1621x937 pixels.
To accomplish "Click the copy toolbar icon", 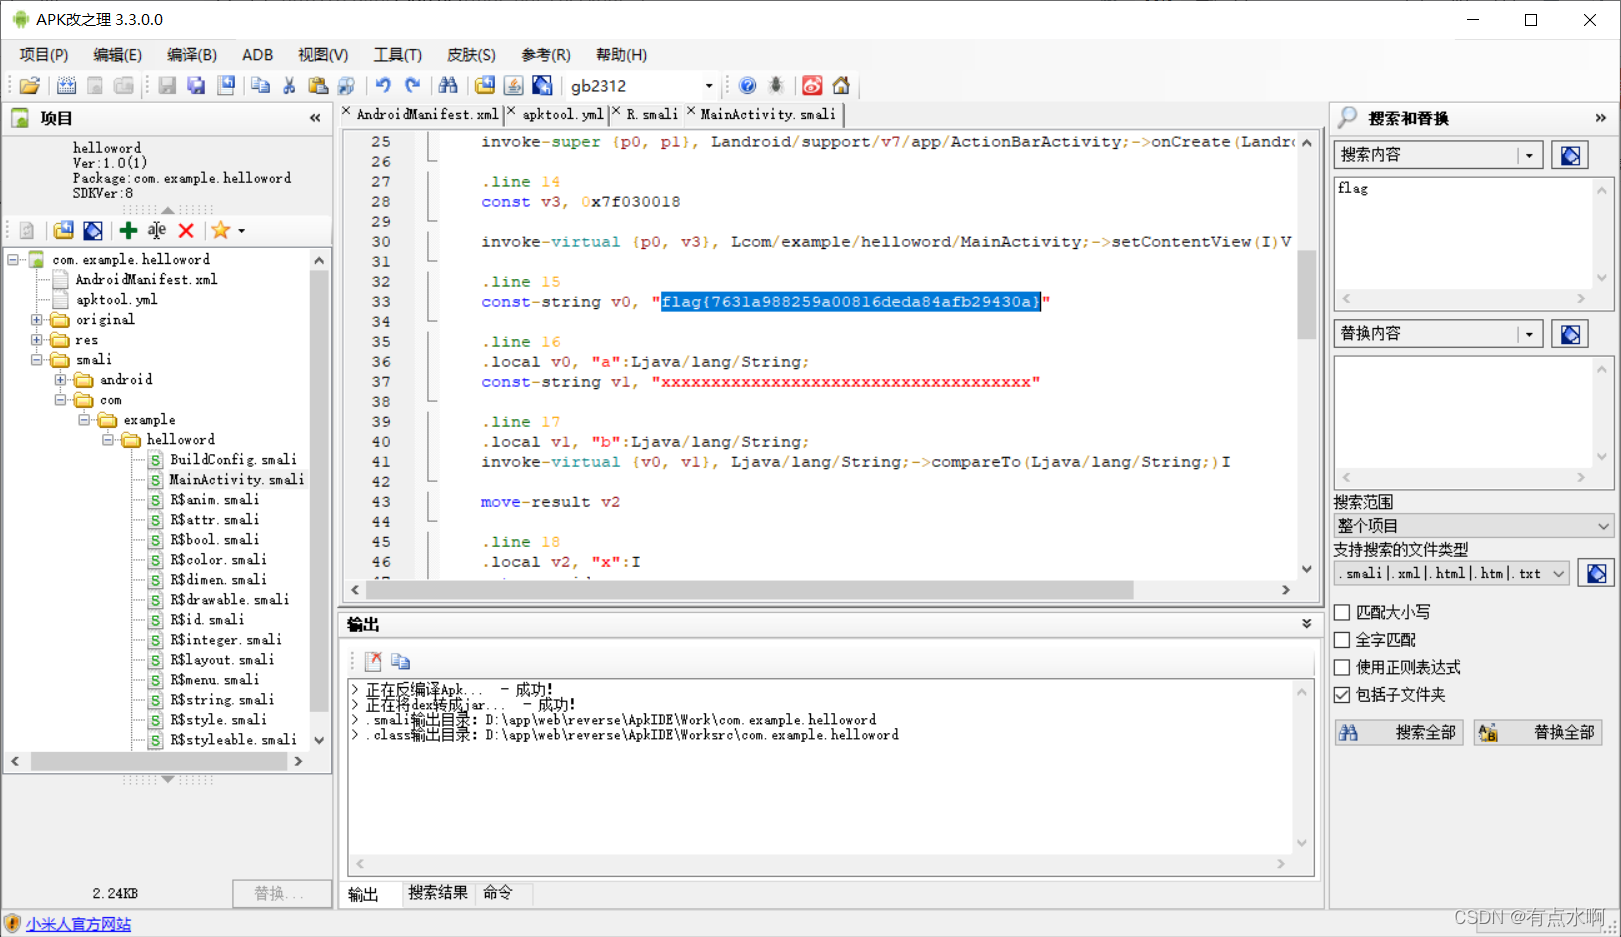I will [x=260, y=86].
